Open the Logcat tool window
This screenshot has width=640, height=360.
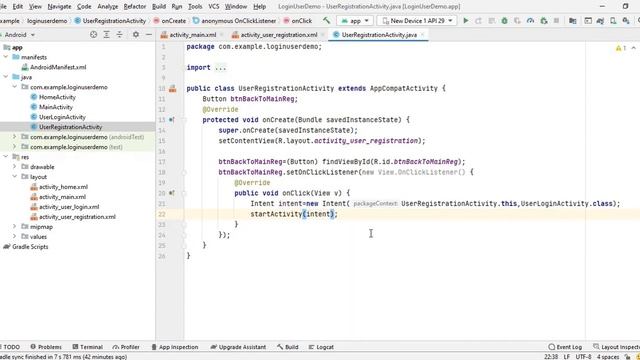321,347
